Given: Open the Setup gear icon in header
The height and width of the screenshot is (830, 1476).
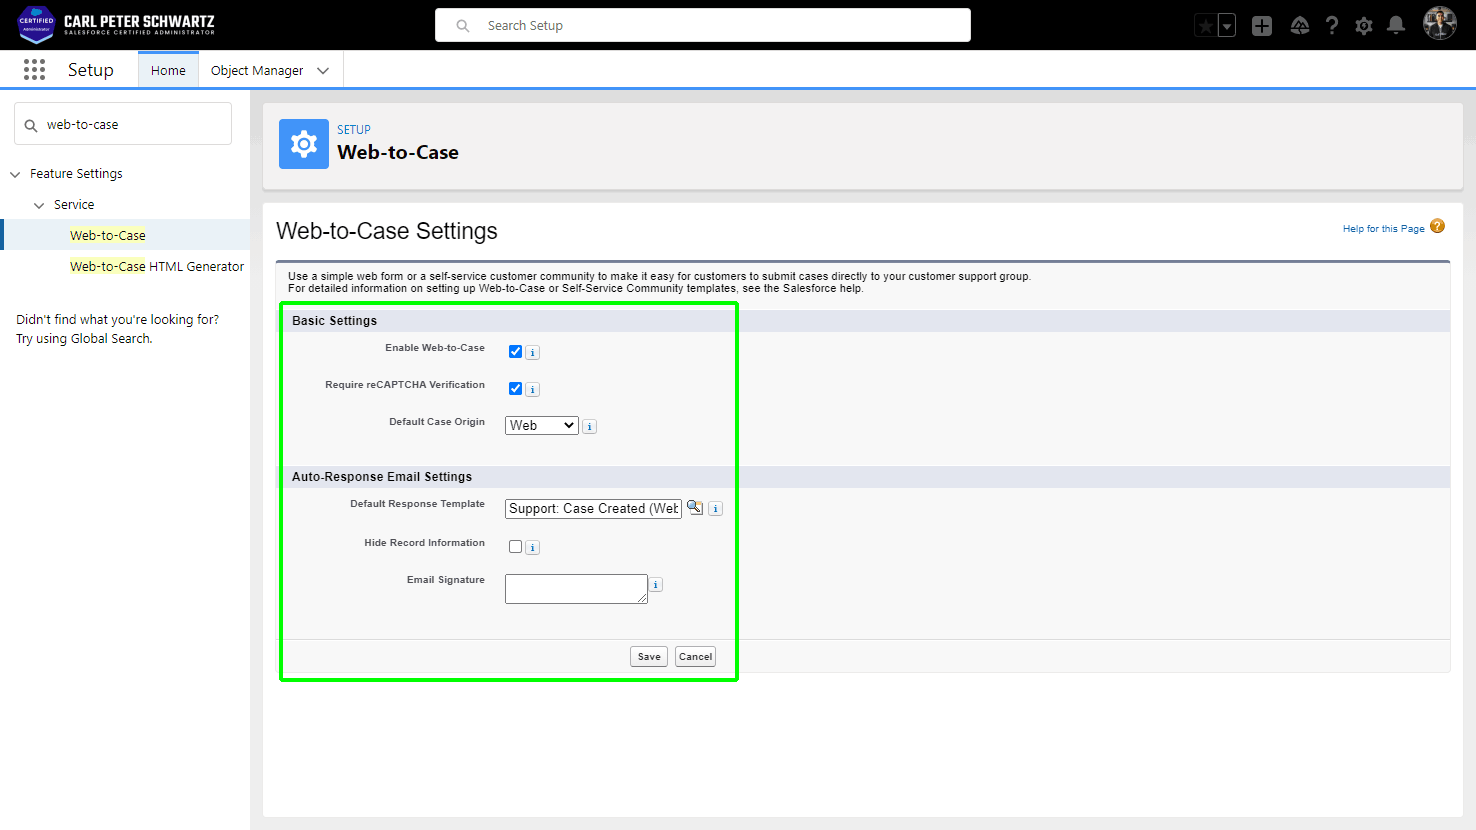Looking at the screenshot, I should tap(1364, 26).
